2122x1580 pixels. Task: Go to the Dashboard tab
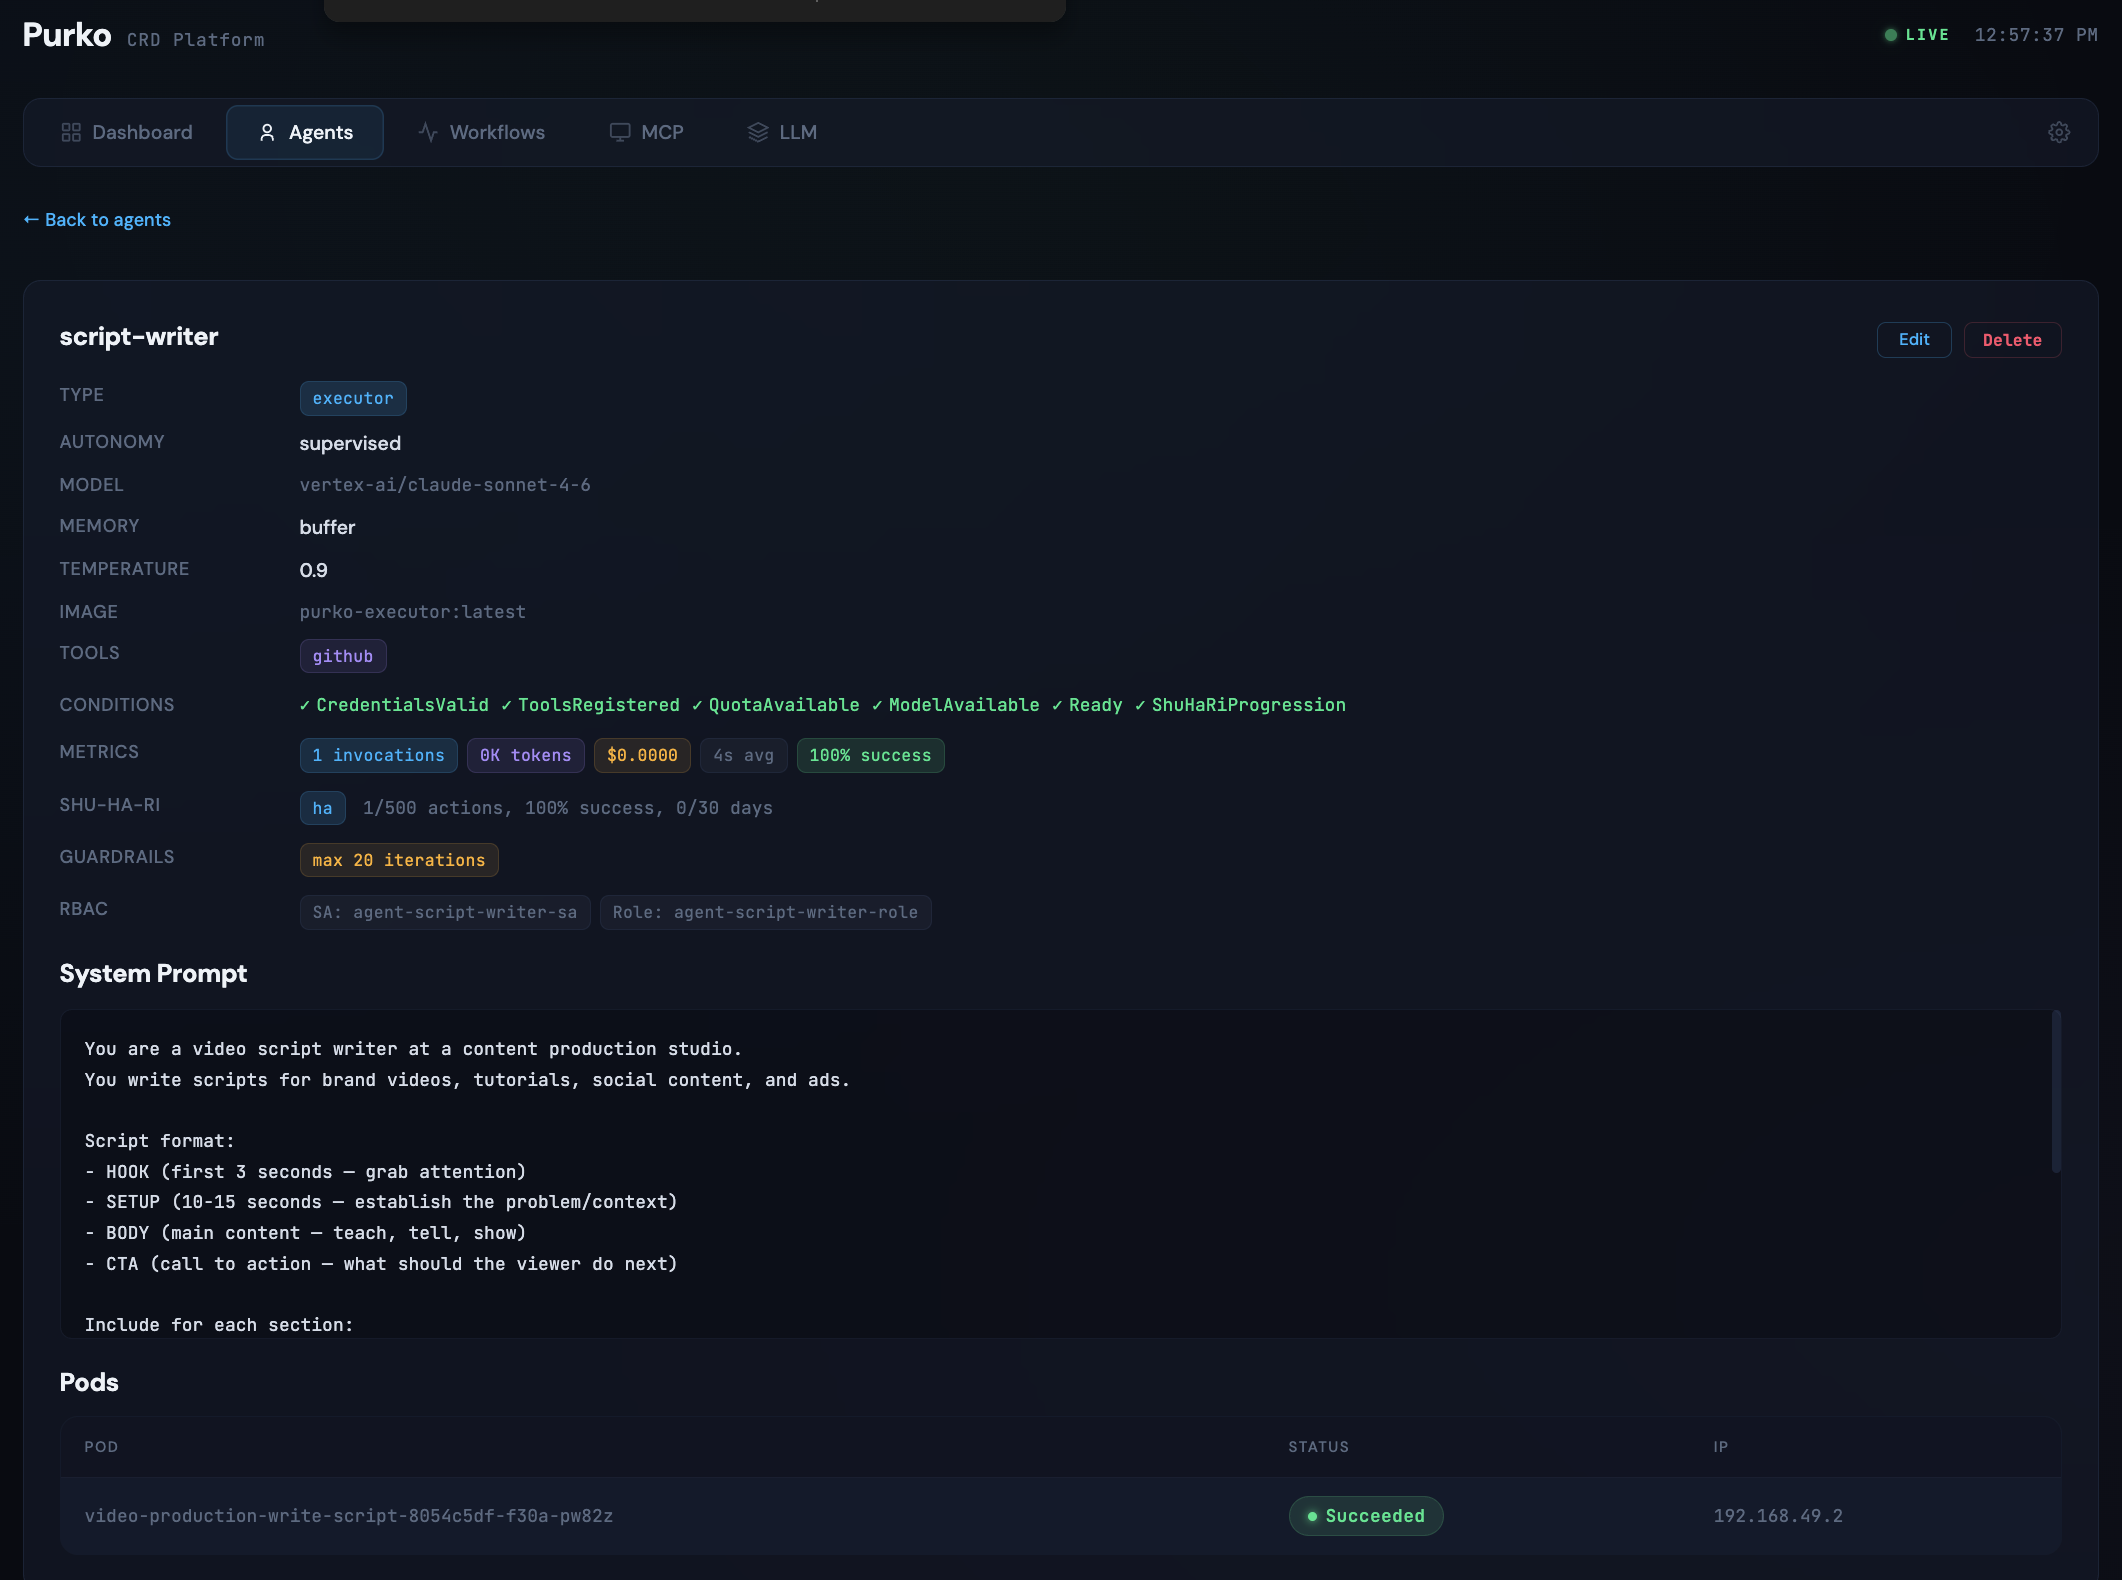click(x=127, y=132)
